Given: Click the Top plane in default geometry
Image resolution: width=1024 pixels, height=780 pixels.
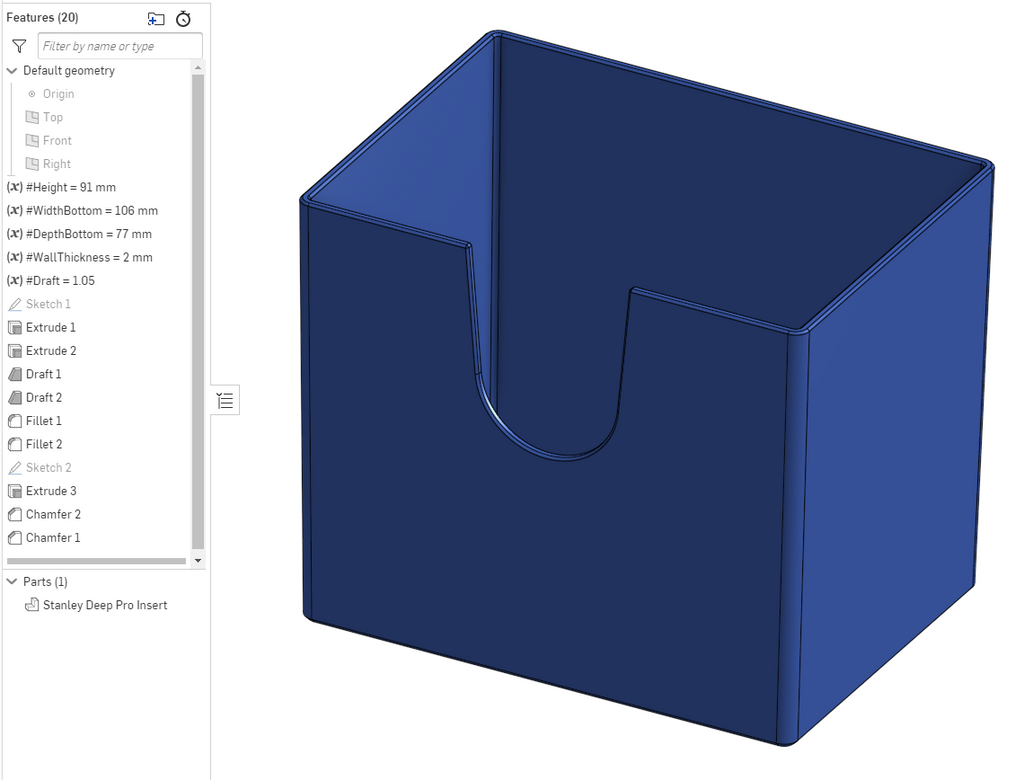Looking at the screenshot, I should (x=52, y=118).
